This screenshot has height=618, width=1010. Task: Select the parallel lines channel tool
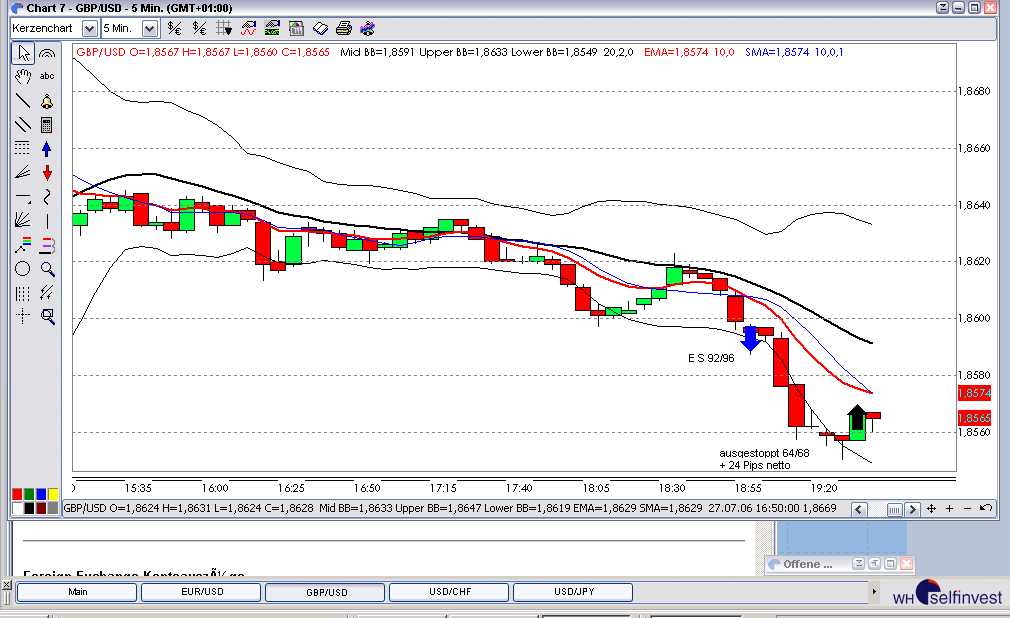[x=23, y=124]
